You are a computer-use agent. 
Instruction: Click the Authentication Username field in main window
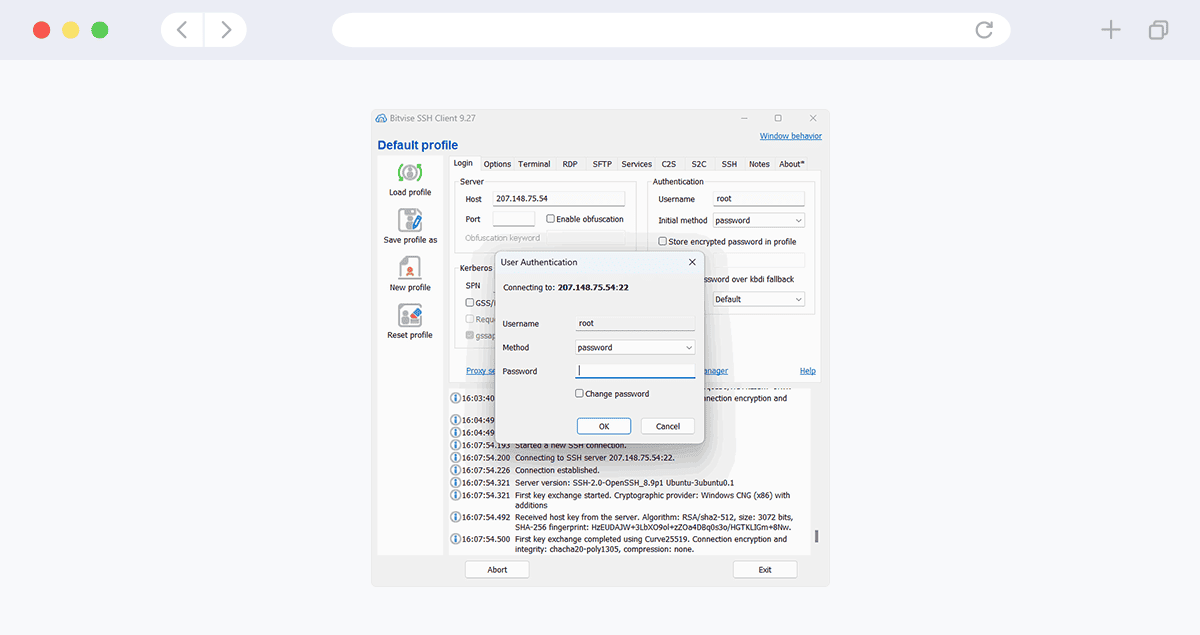tap(759, 199)
